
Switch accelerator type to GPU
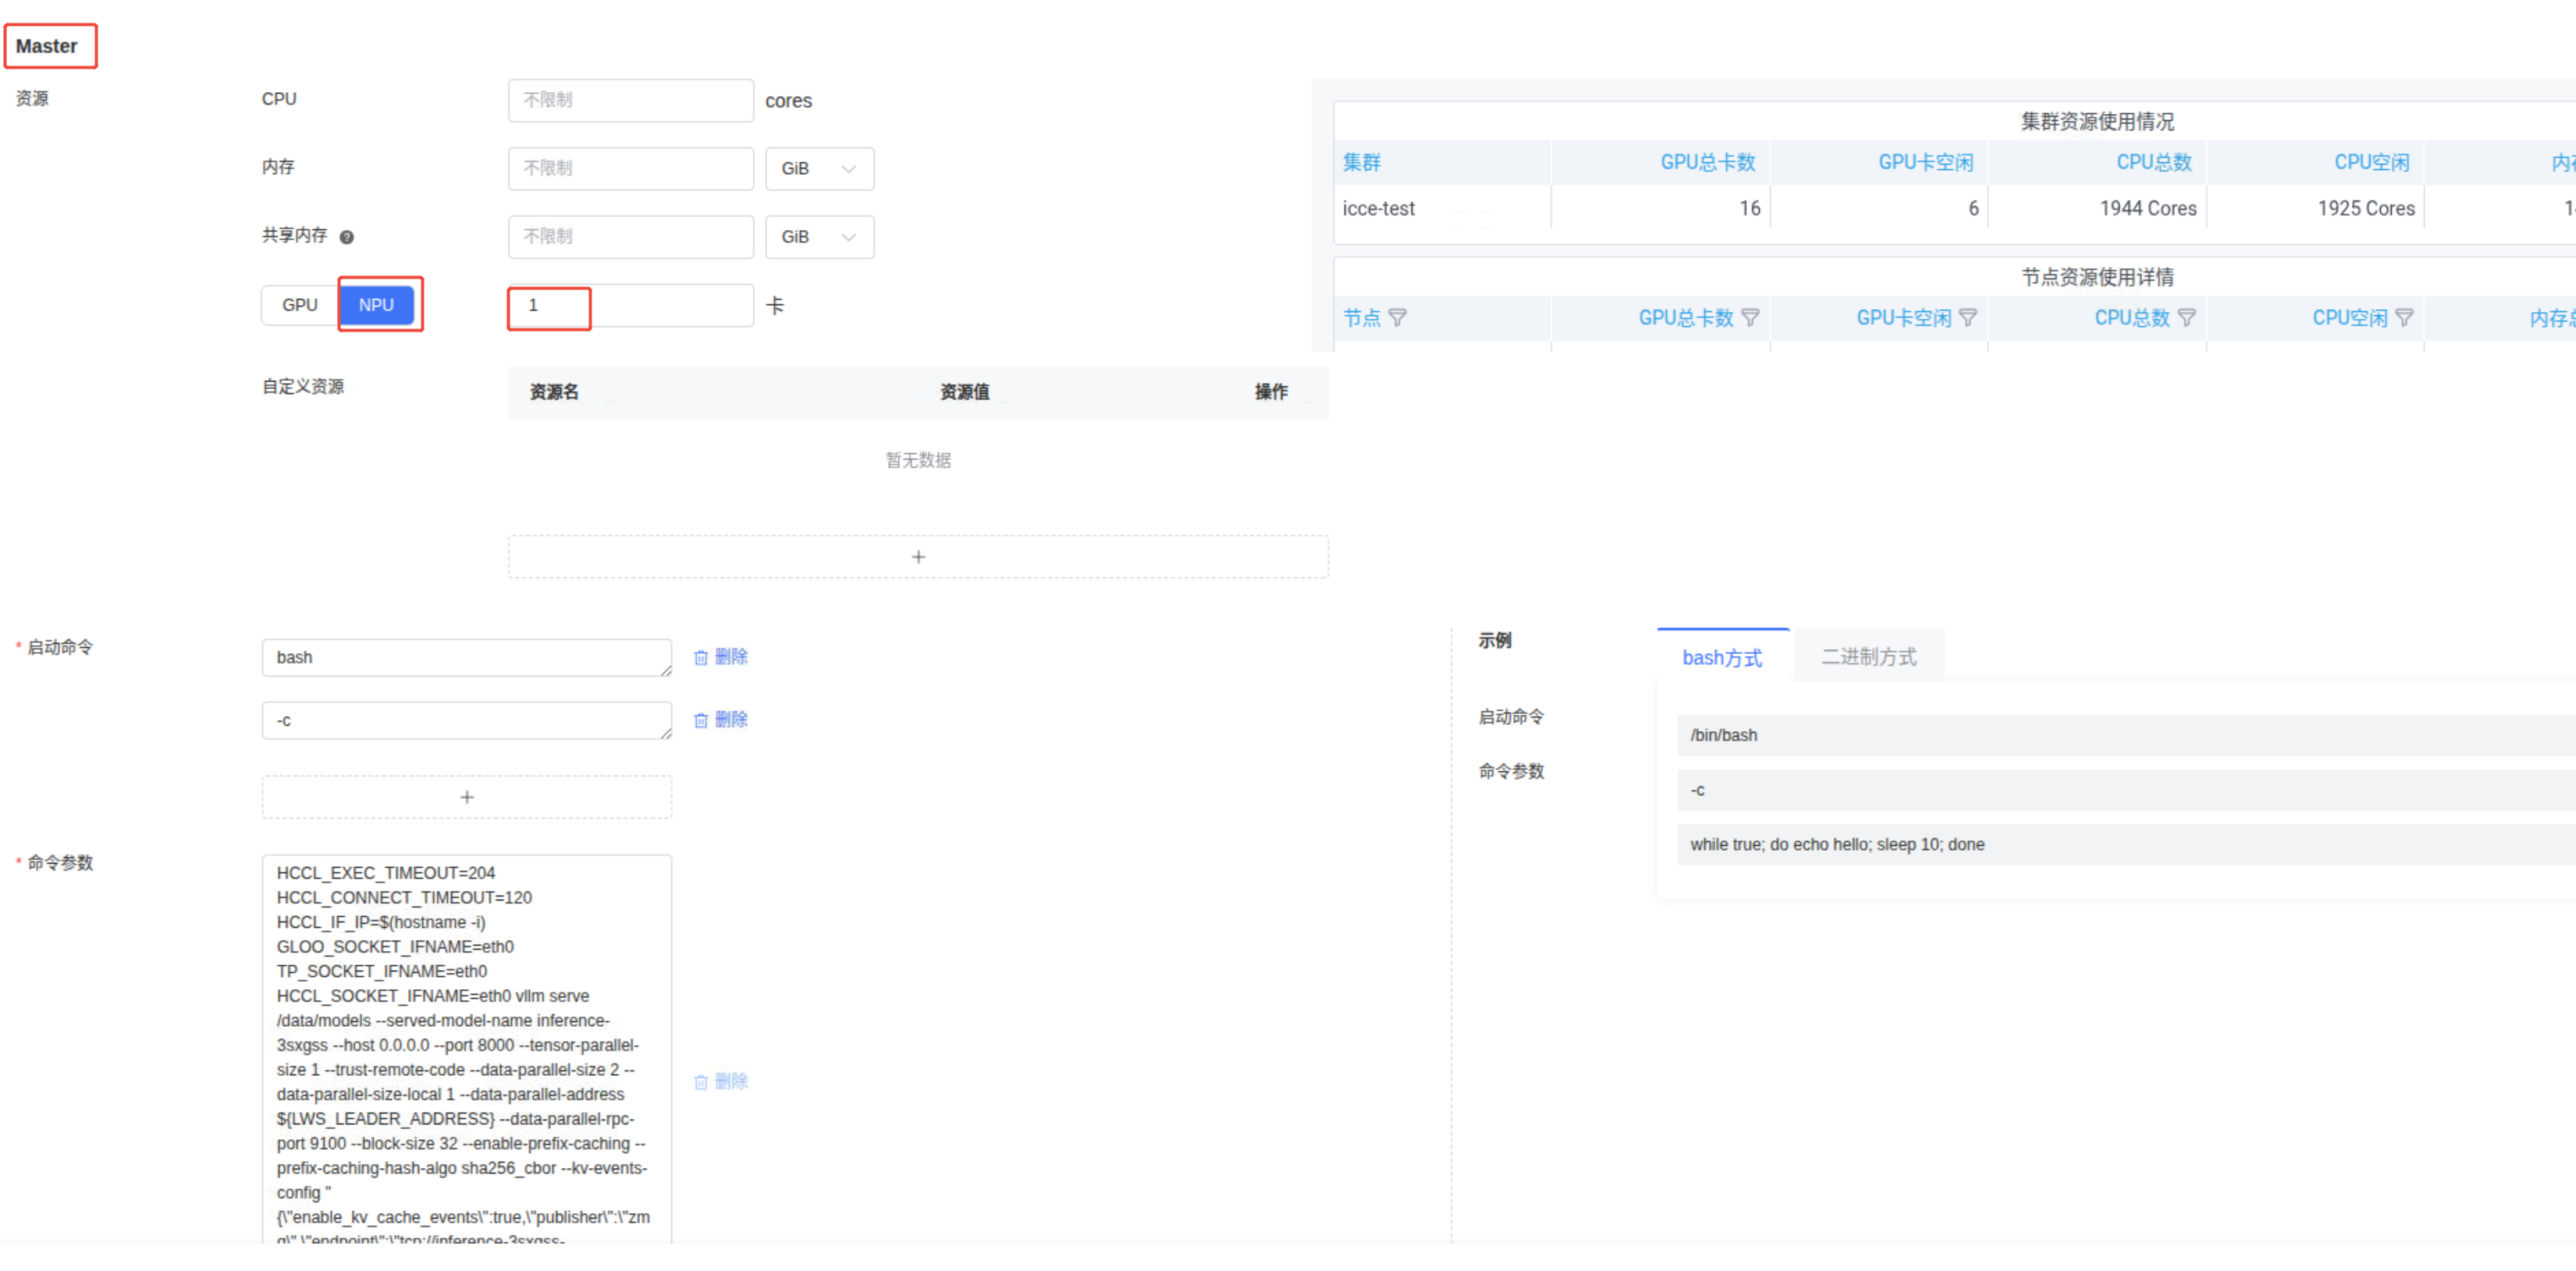click(299, 305)
